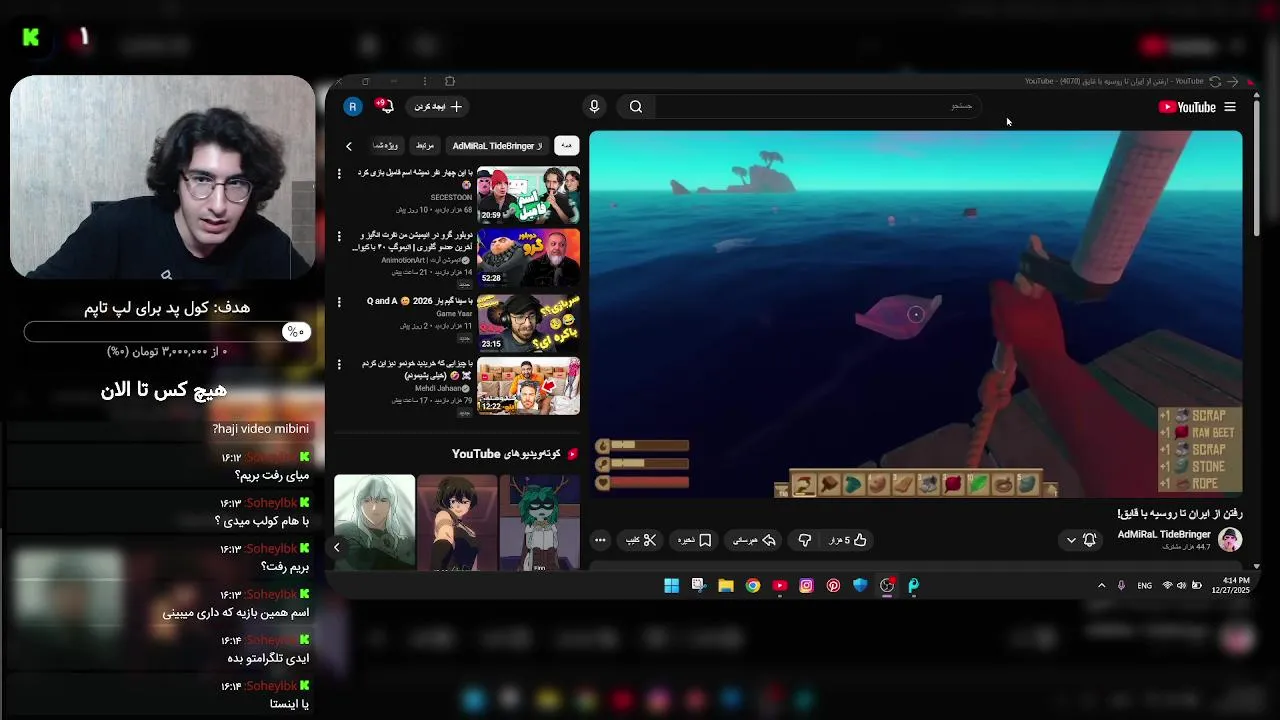Click the Kick logo in stream overlay

point(31,38)
